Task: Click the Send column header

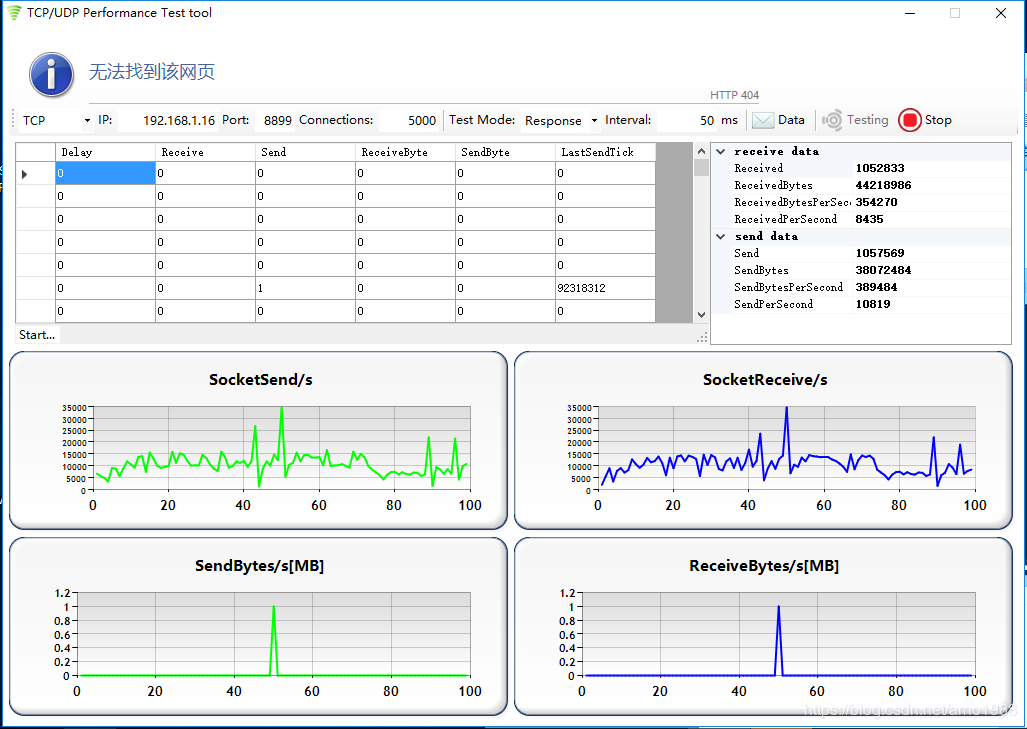Action: (x=306, y=152)
